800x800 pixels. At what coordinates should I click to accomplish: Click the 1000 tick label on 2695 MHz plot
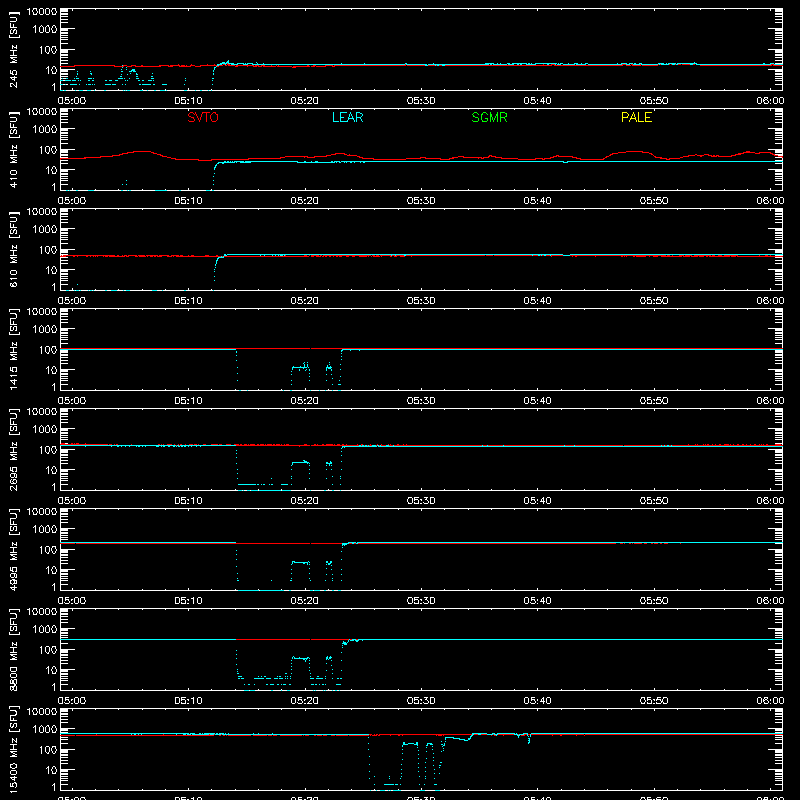tap(45, 430)
